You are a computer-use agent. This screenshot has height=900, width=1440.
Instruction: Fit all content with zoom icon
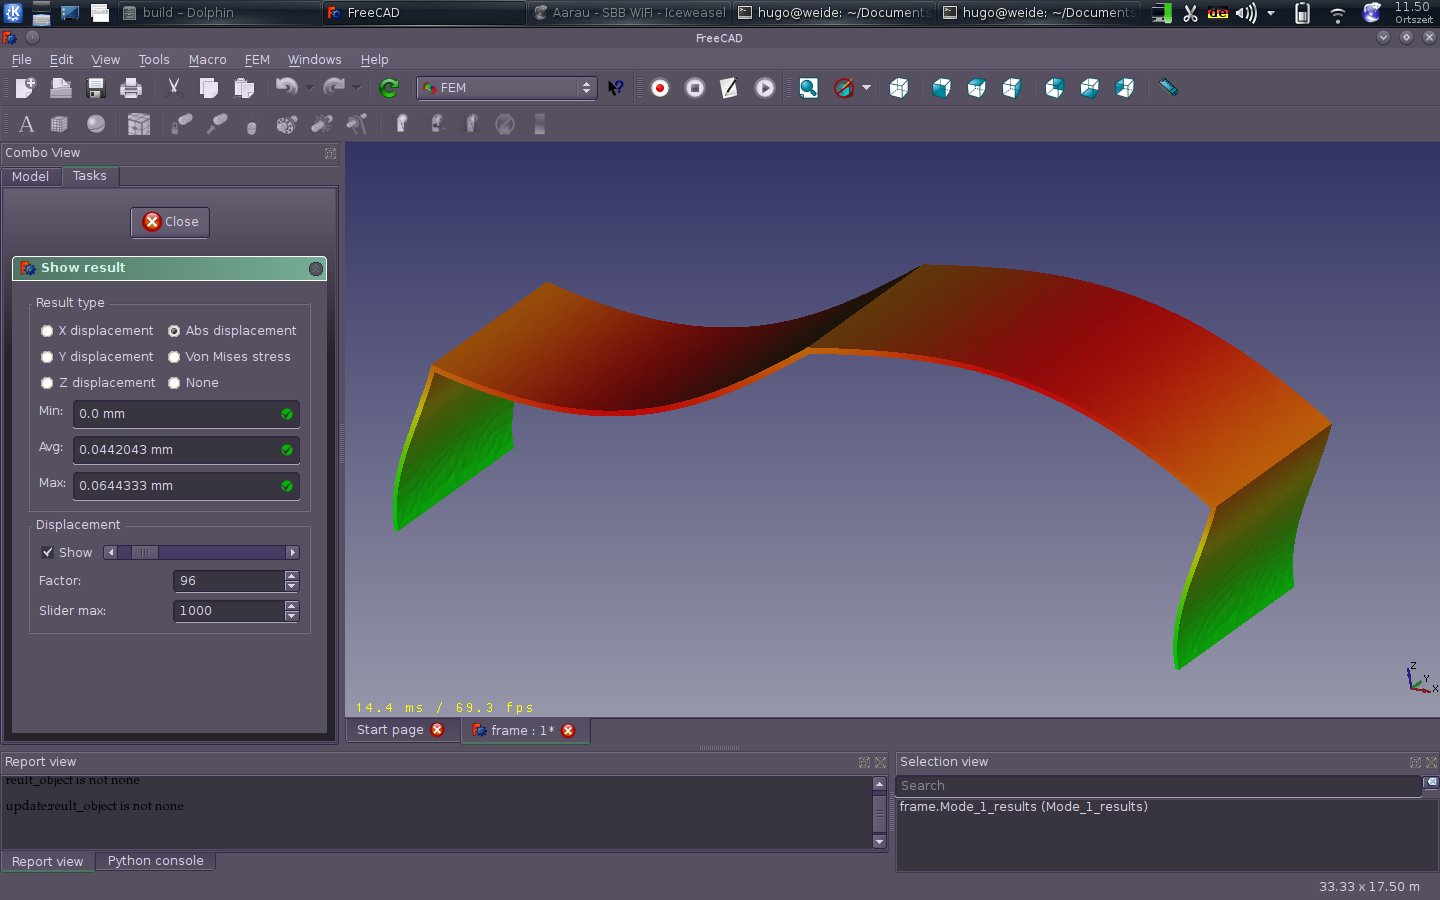[808, 88]
